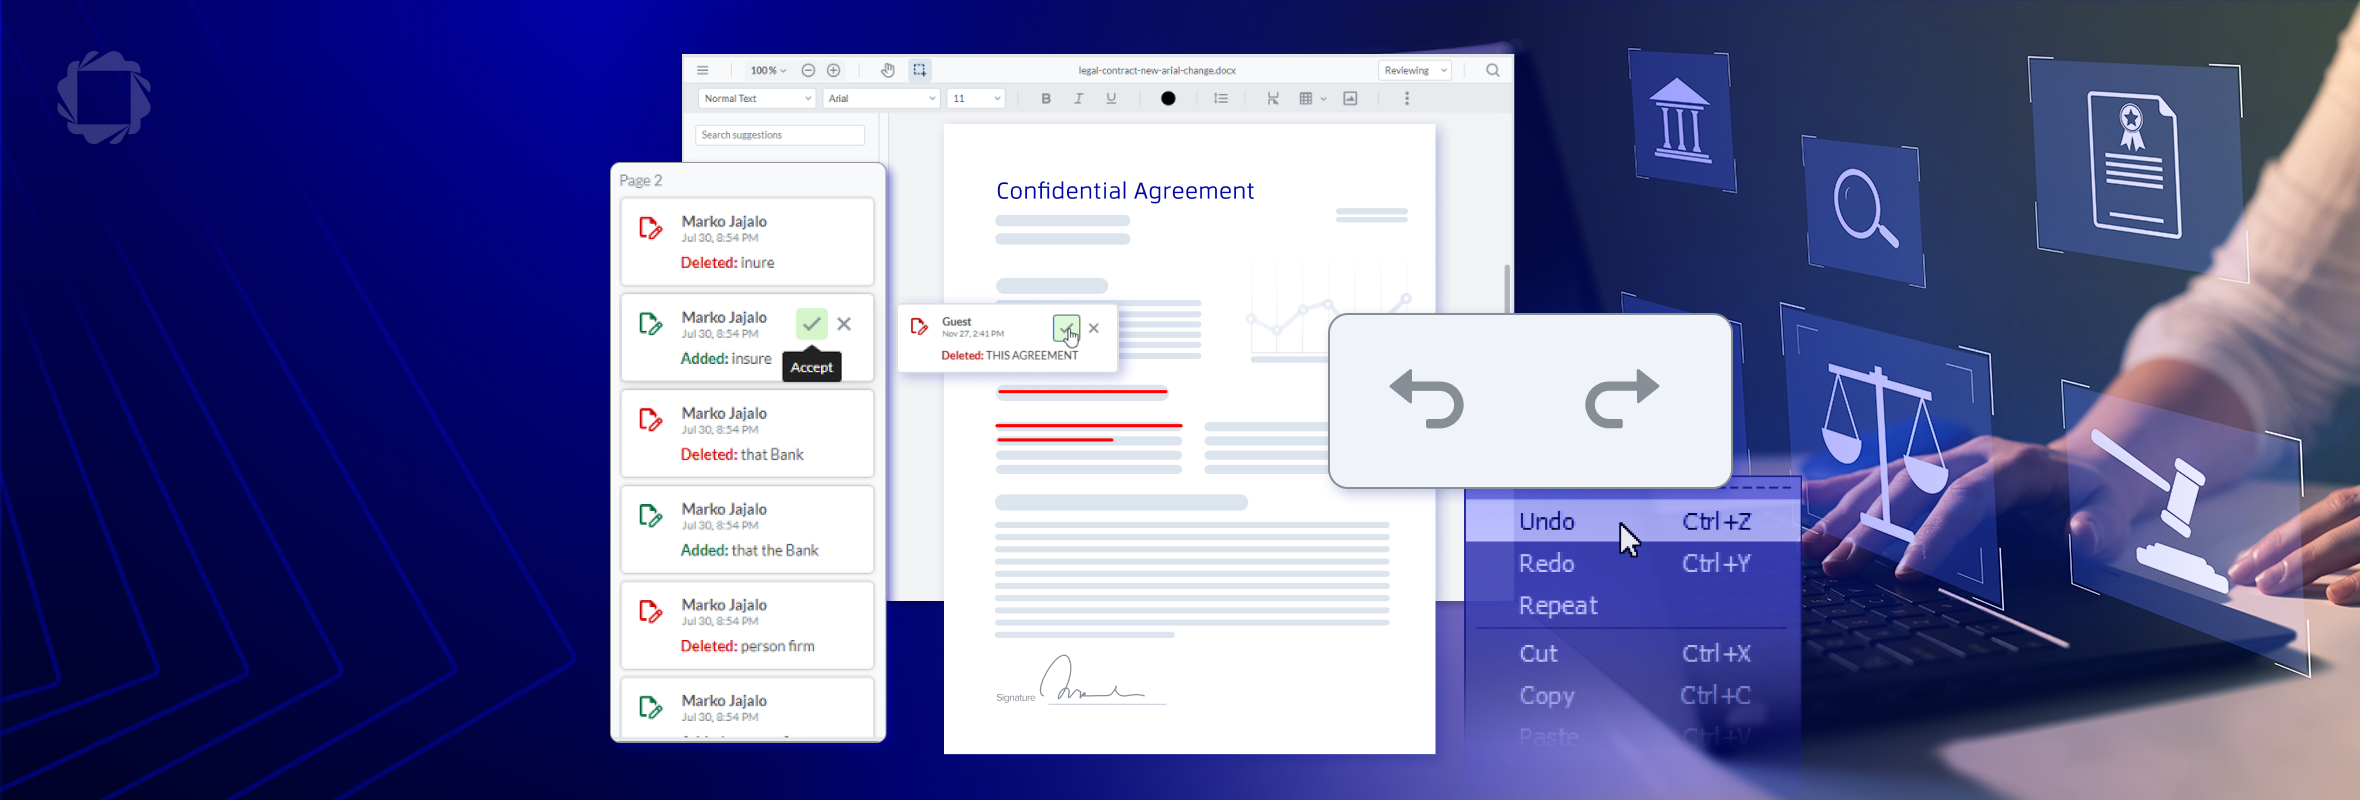The image size is (2360, 800).
Task: Open the Normal Text style dropdown
Action: (757, 99)
